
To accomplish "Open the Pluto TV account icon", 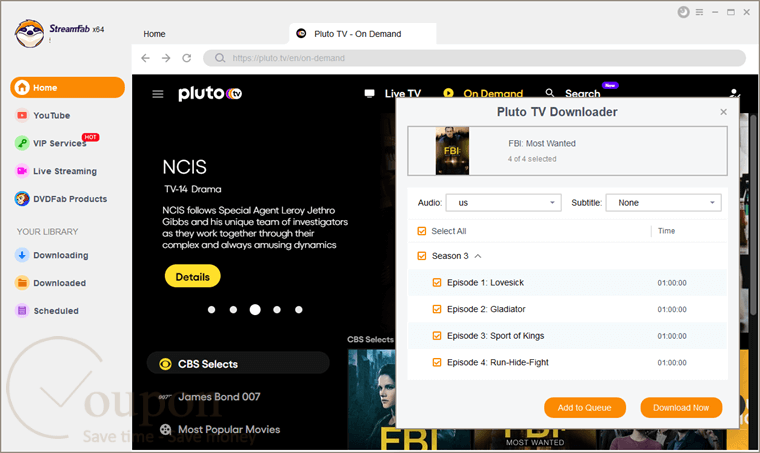I will point(735,93).
